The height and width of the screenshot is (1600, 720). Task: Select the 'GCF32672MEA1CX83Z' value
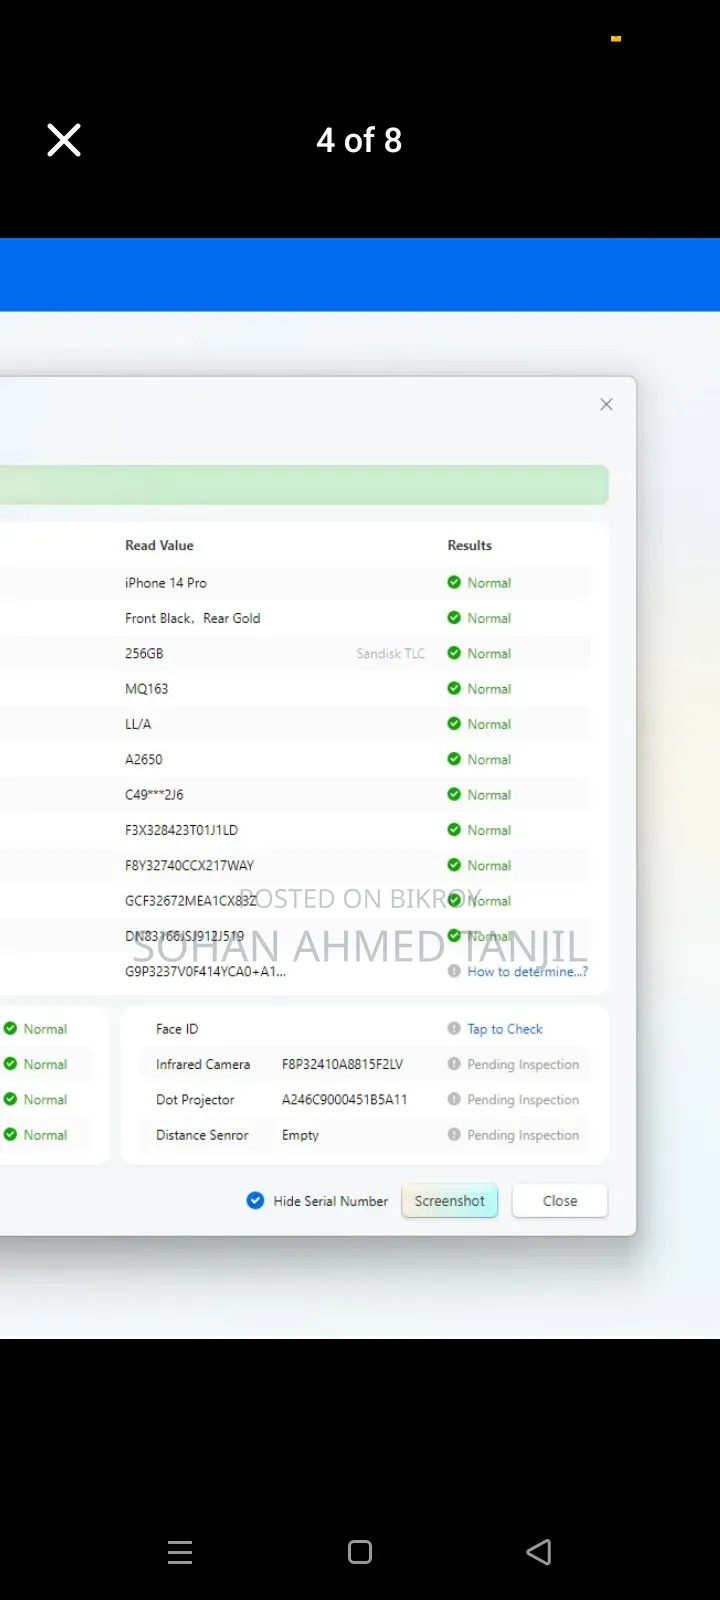coord(191,901)
